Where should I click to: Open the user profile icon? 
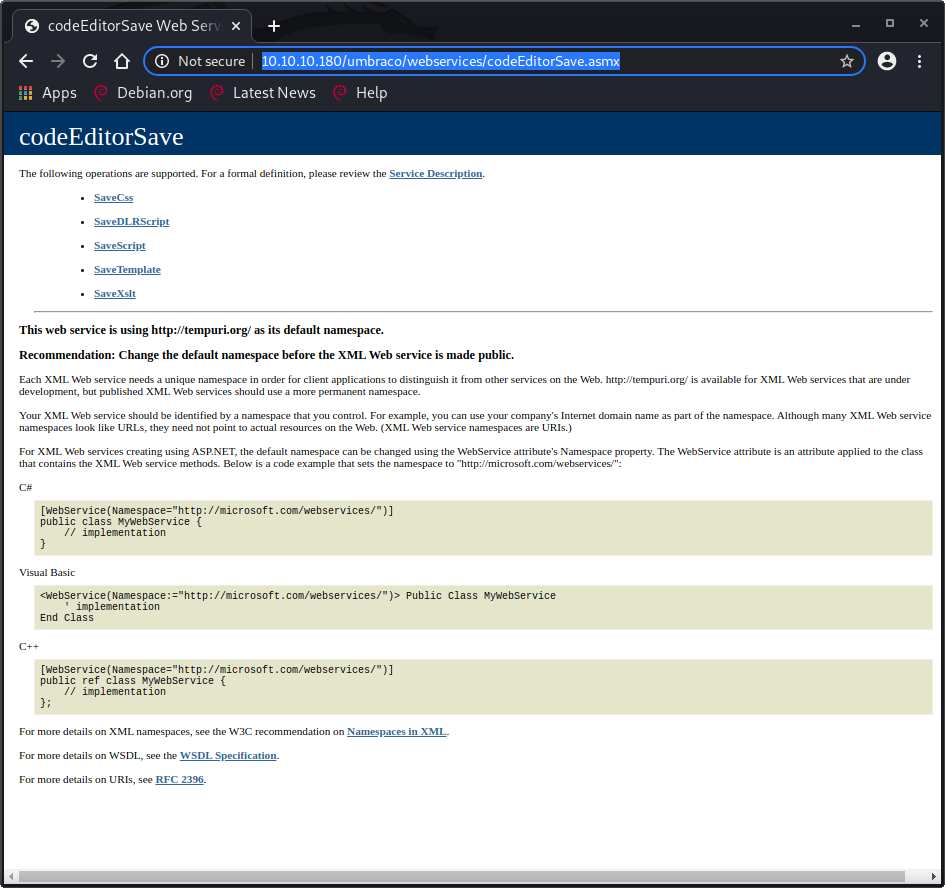pyautogui.click(x=886, y=61)
